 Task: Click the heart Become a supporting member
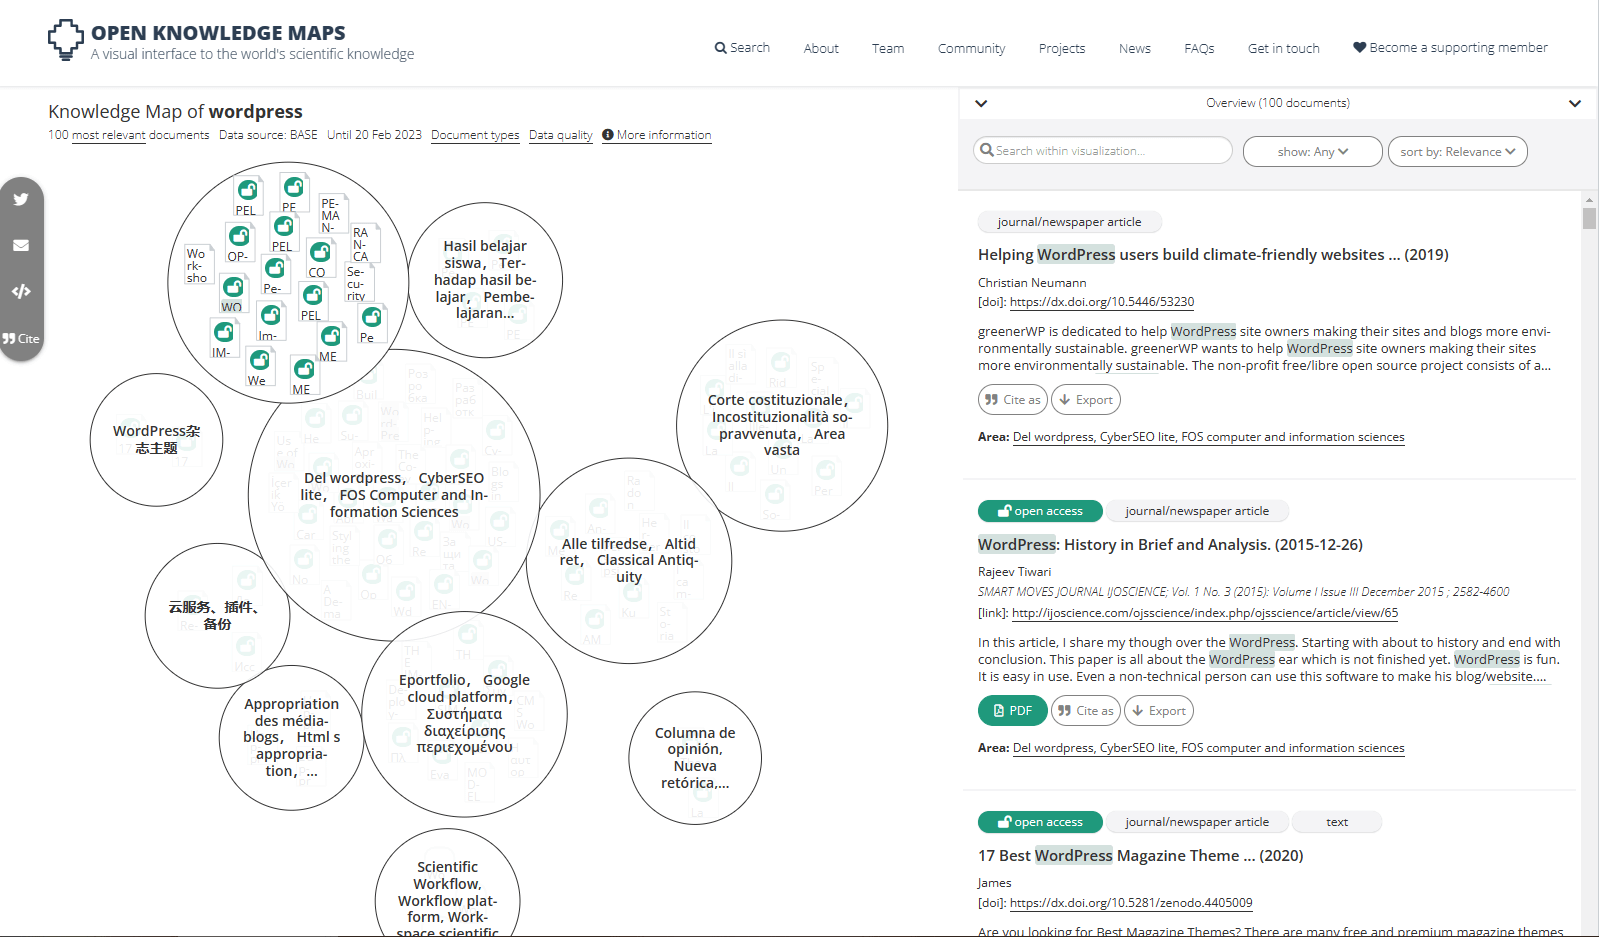1359,47
